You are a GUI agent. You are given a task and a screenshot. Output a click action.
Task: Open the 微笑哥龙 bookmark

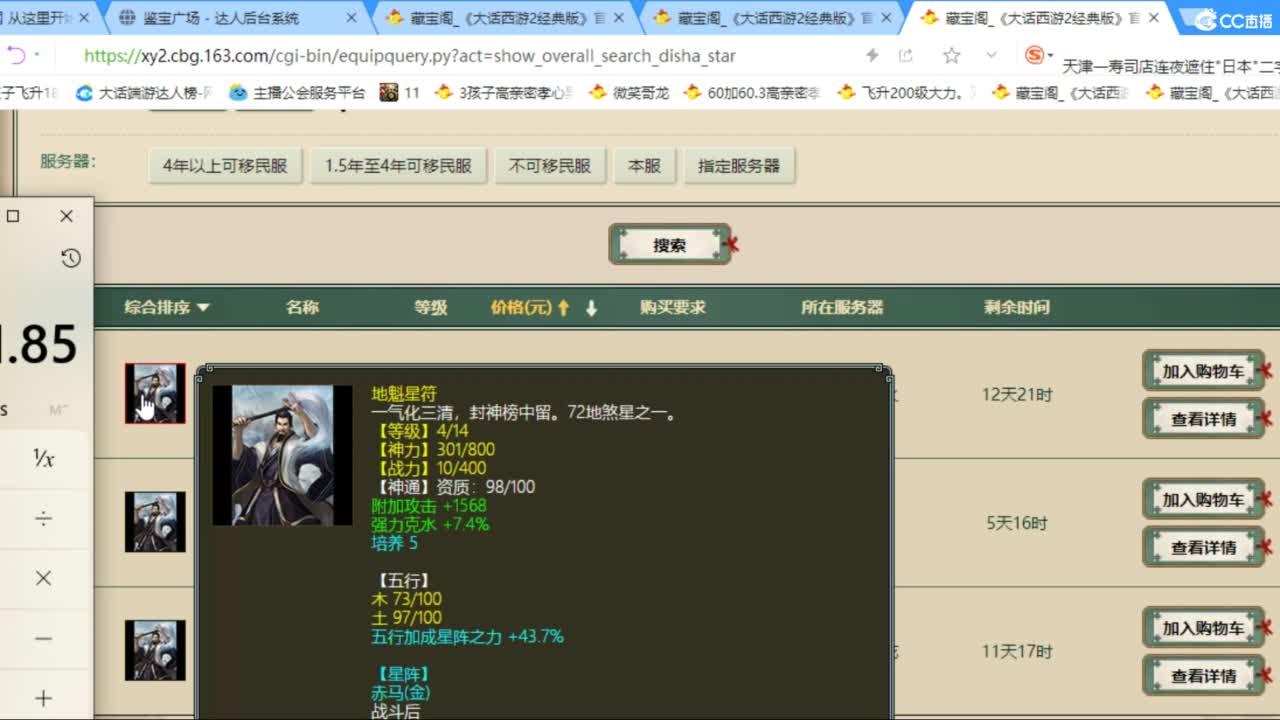[629, 93]
